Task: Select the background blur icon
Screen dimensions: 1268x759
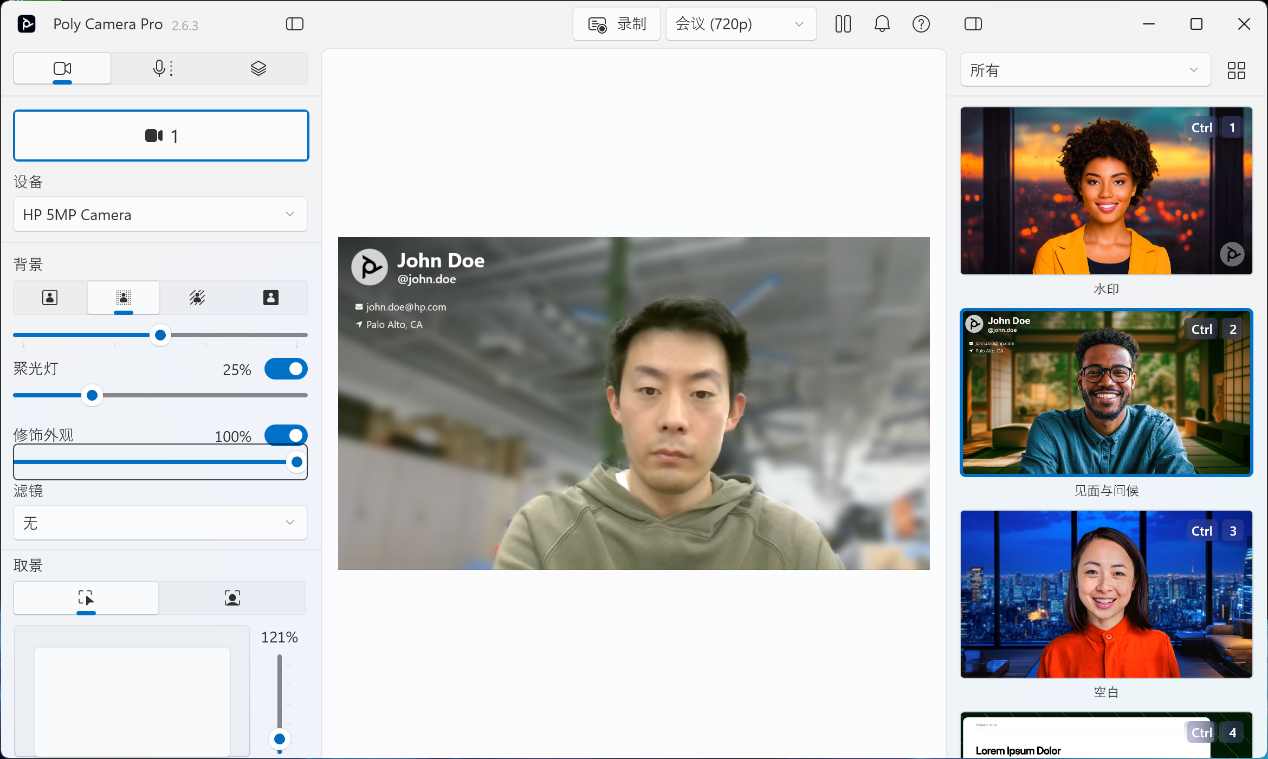Action: 123,297
